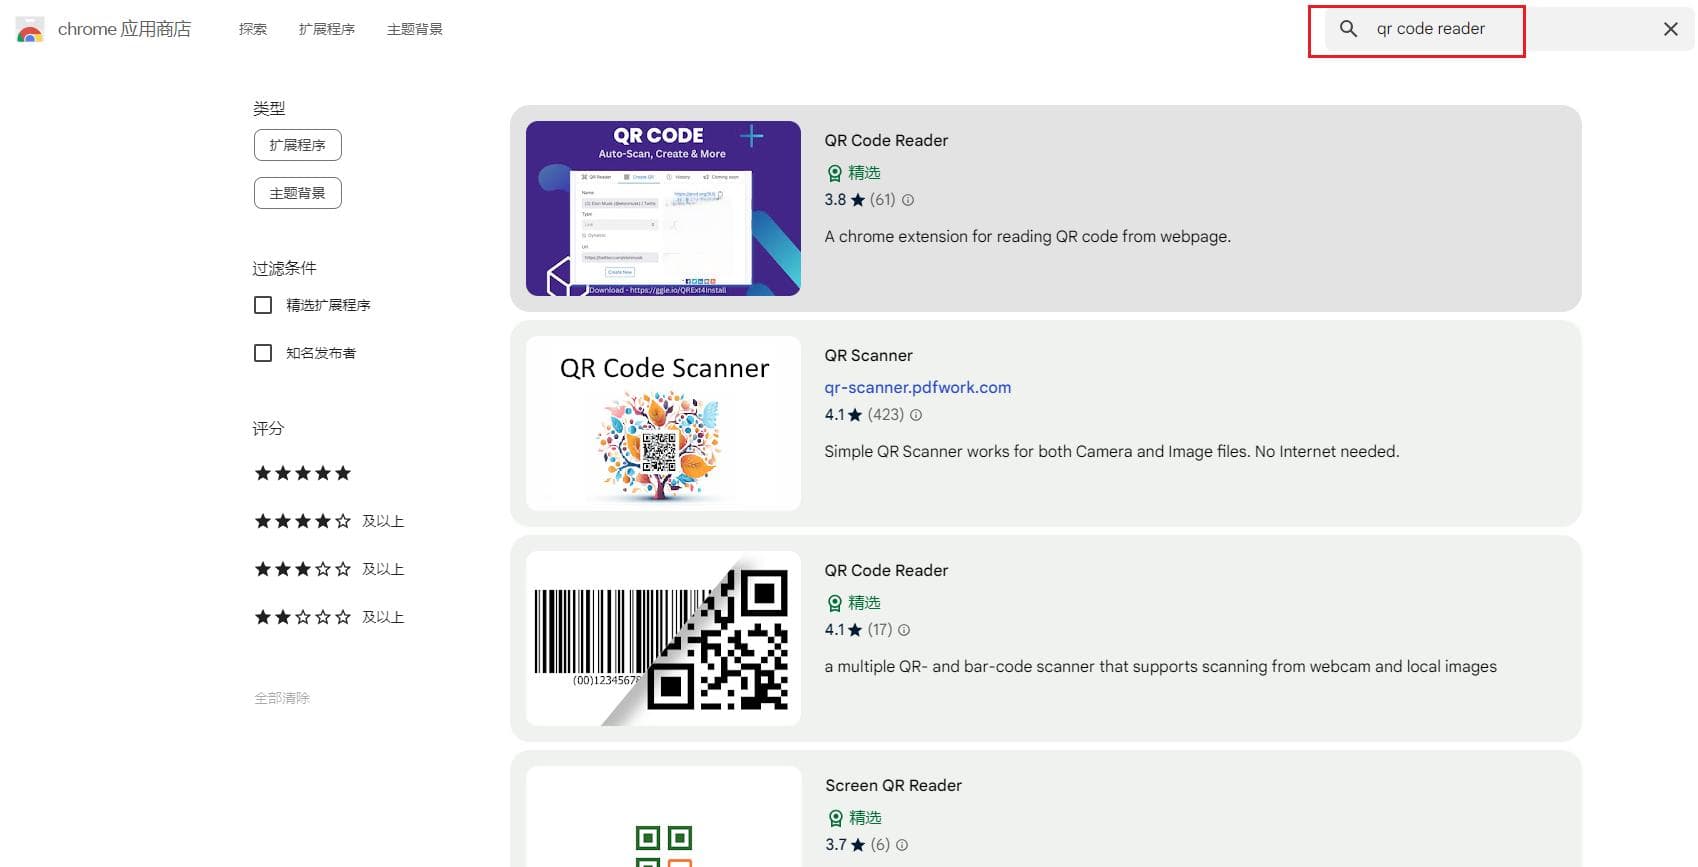Click 全部清除 to reset filters
This screenshot has height=867, width=1698.
[282, 698]
